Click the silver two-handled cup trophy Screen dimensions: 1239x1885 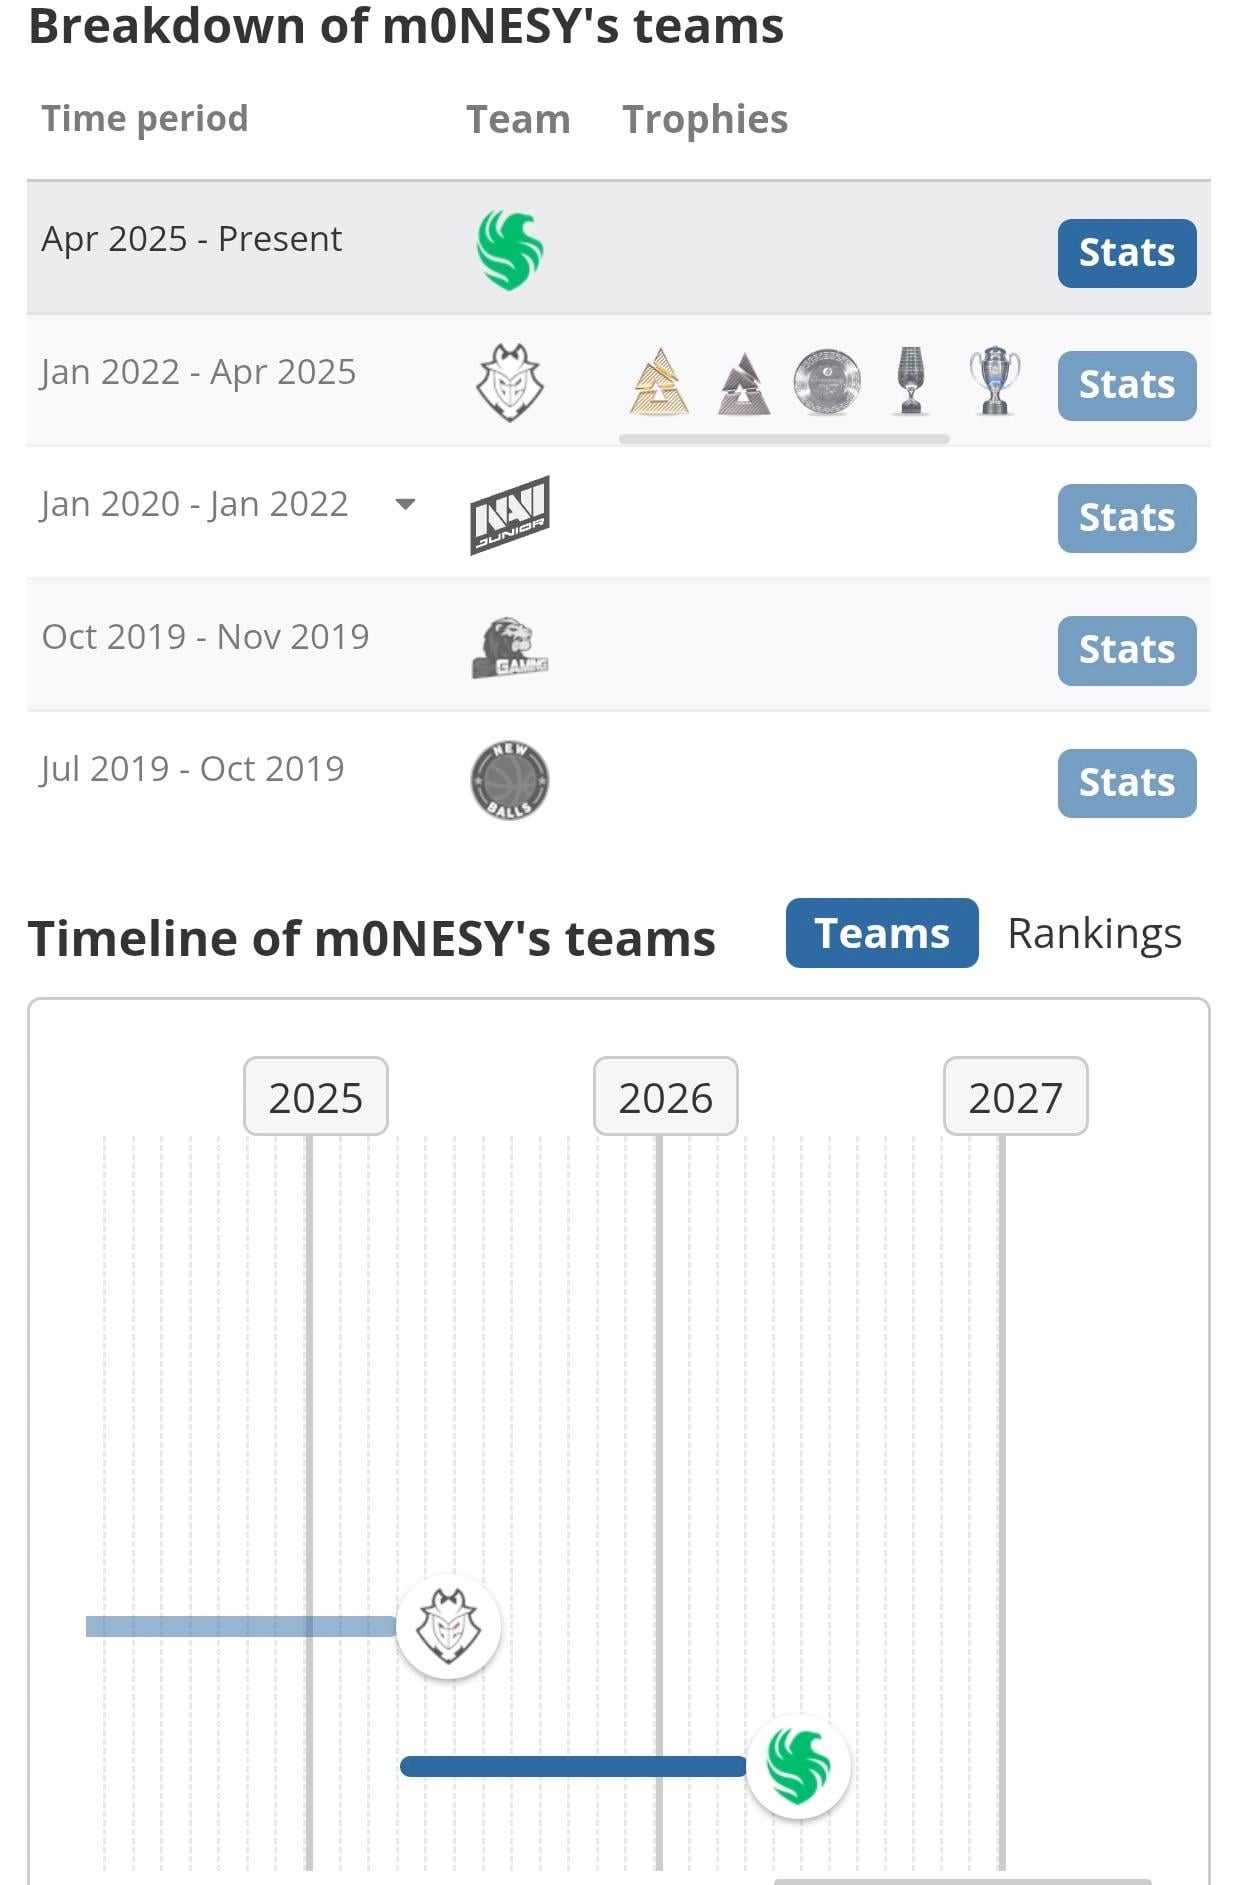coord(994,381)
